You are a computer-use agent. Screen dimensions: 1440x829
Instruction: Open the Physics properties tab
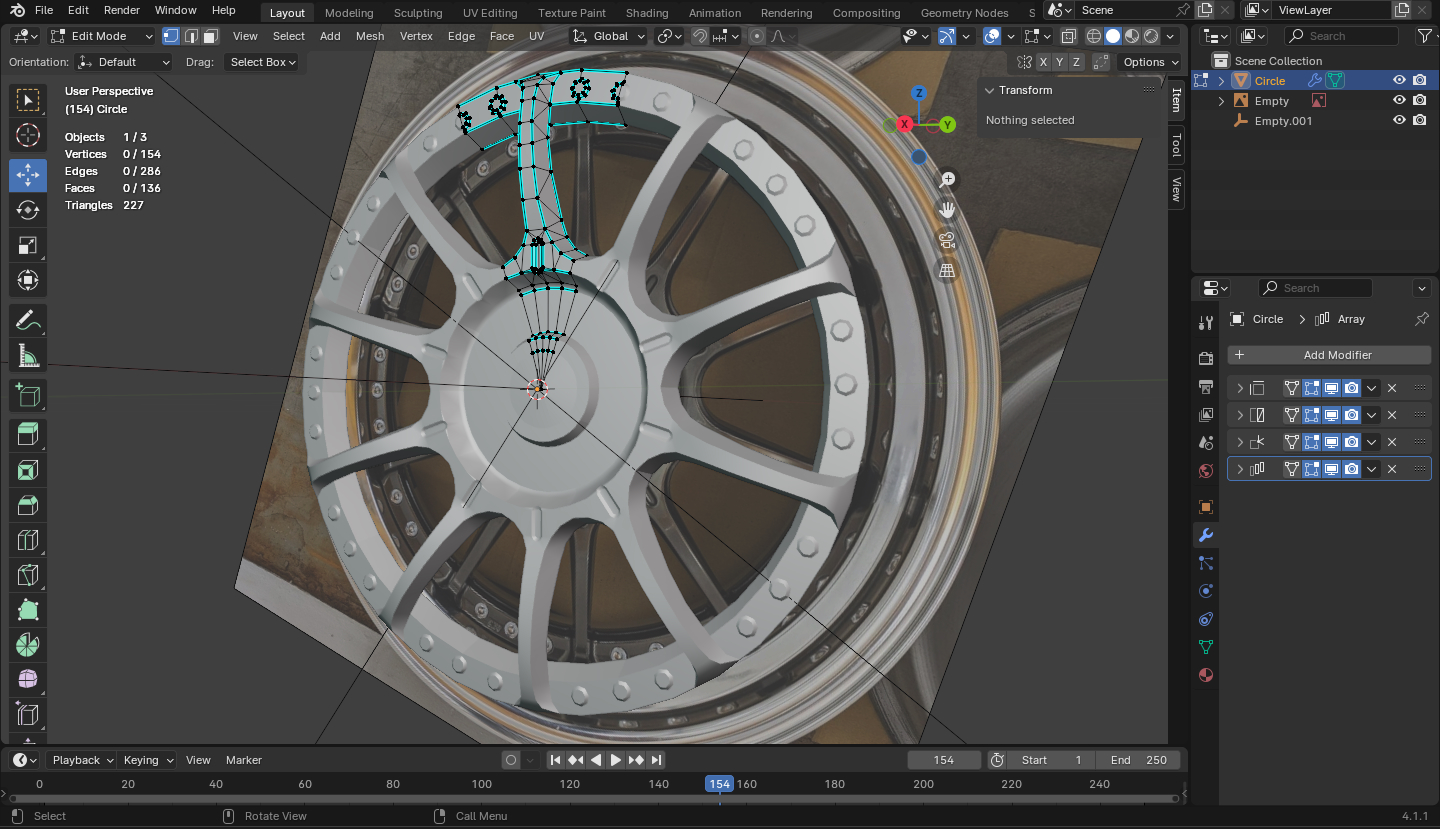1206,591
